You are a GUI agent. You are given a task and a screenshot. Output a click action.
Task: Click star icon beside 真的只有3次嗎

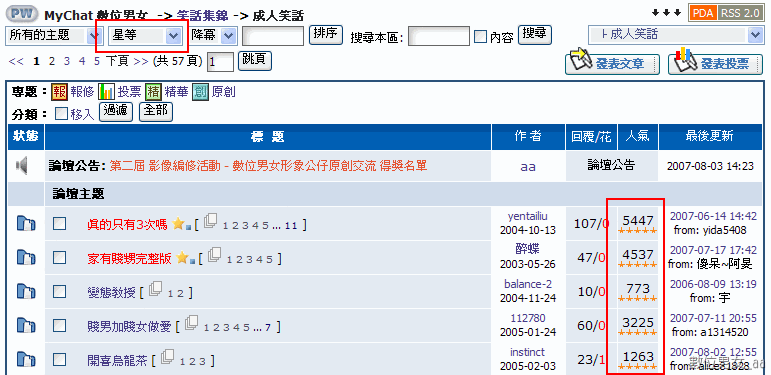pos(178,224)
